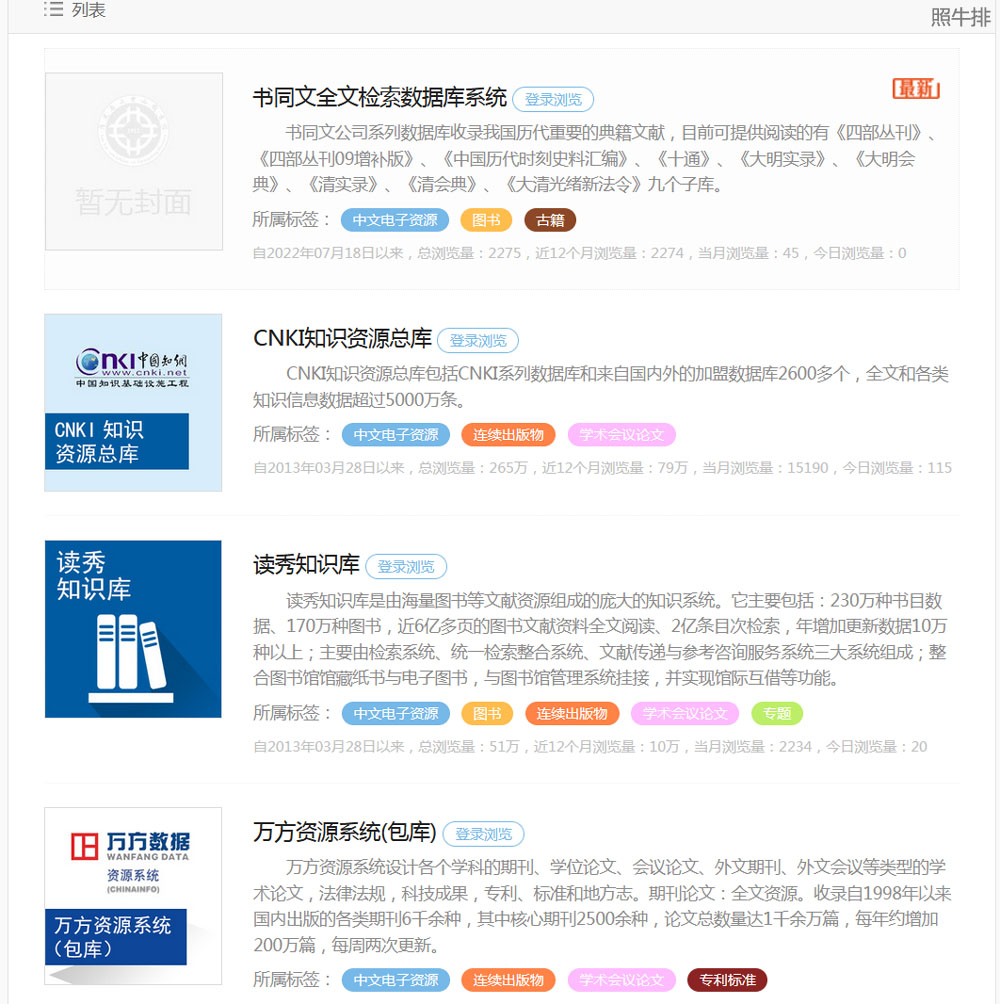Click the 万方 description mentioning 1998年
The image size is (1000, 1004).
pyautogui.click(x=602, y=906)
